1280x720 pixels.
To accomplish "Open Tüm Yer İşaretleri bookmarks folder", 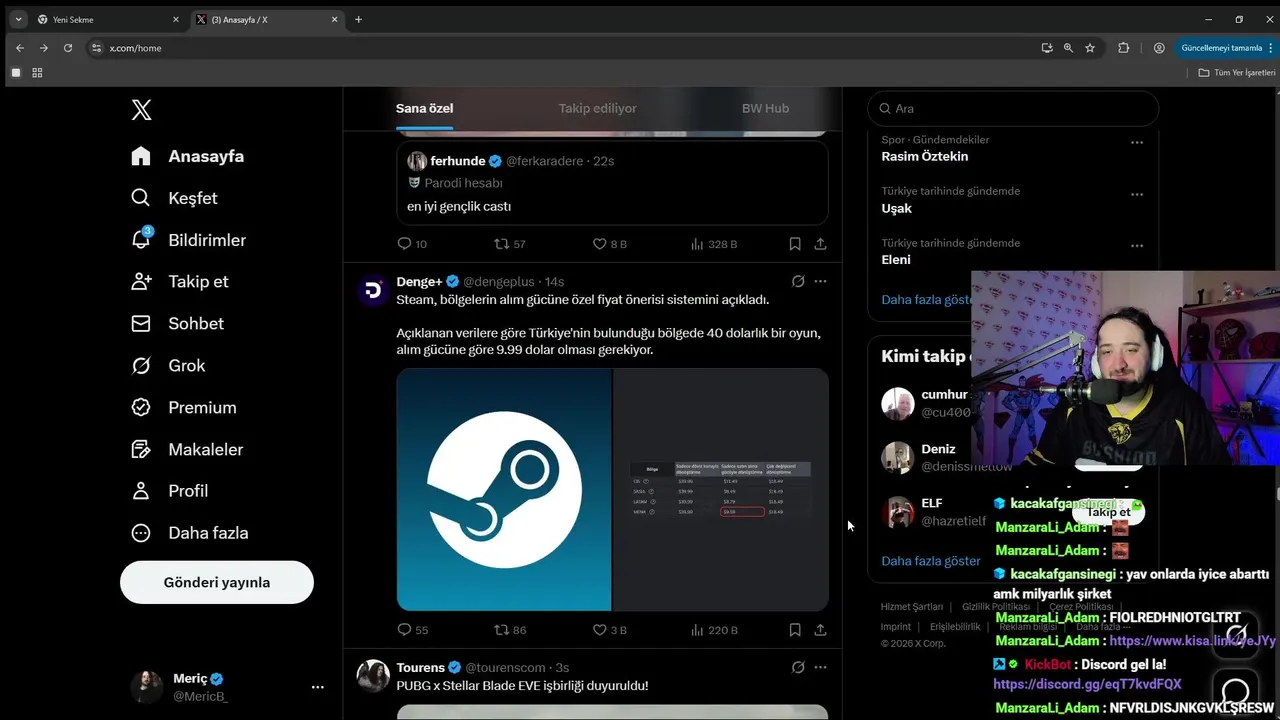I will point(1237,73).
